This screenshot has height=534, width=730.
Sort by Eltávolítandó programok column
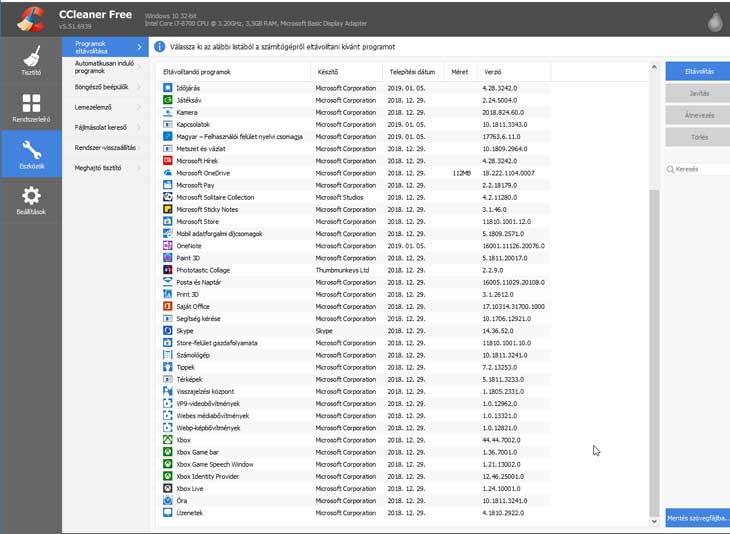click(233, 72)
